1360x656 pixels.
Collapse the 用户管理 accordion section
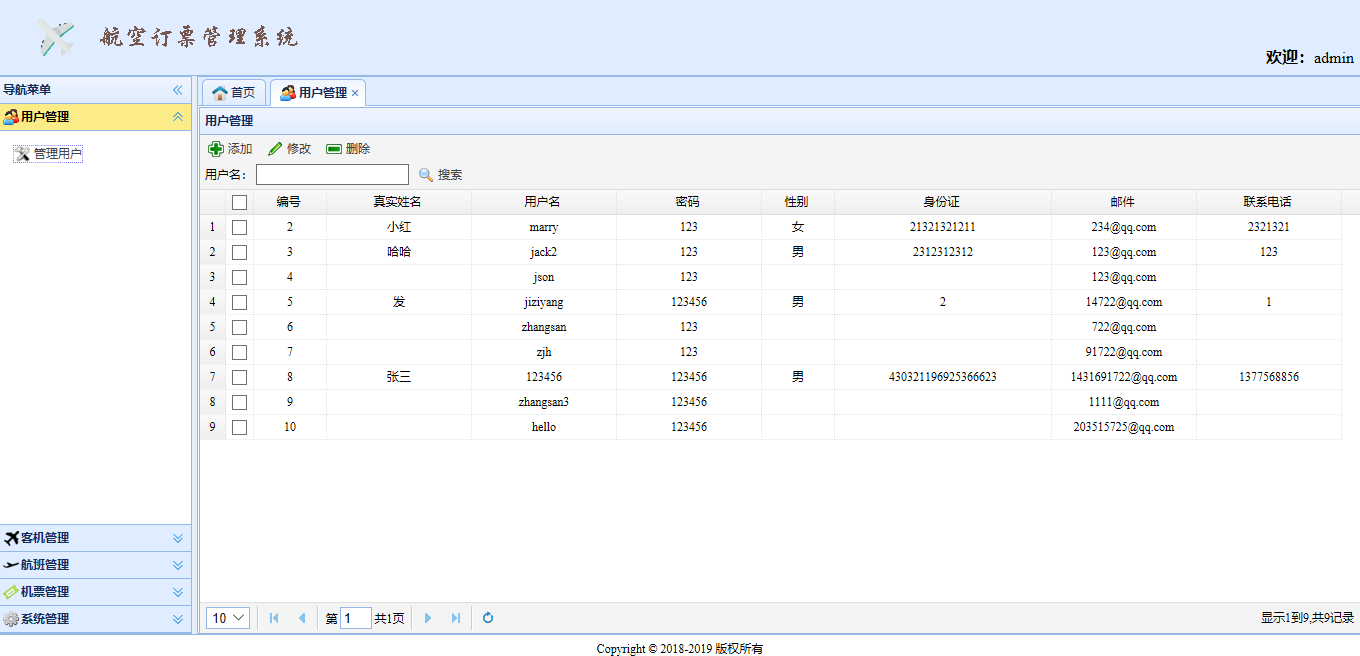pos(178,117)
